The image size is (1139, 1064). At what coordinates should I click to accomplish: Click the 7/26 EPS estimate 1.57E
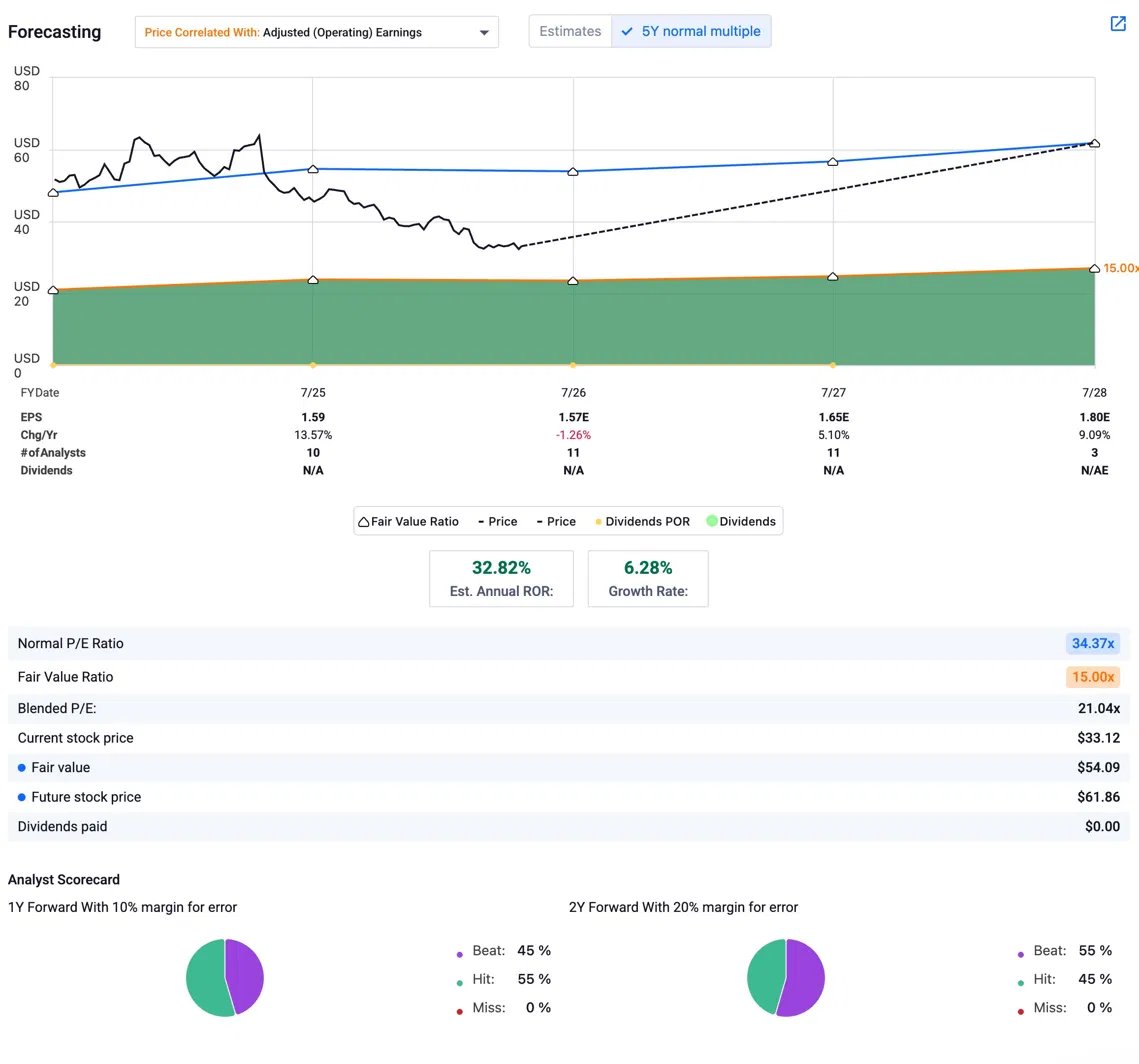coord(573,417)
